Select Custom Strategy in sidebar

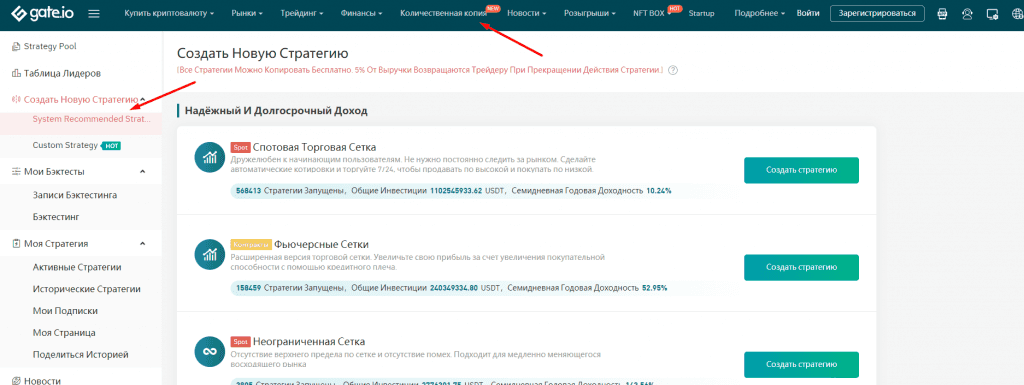[x=65, y=145]
